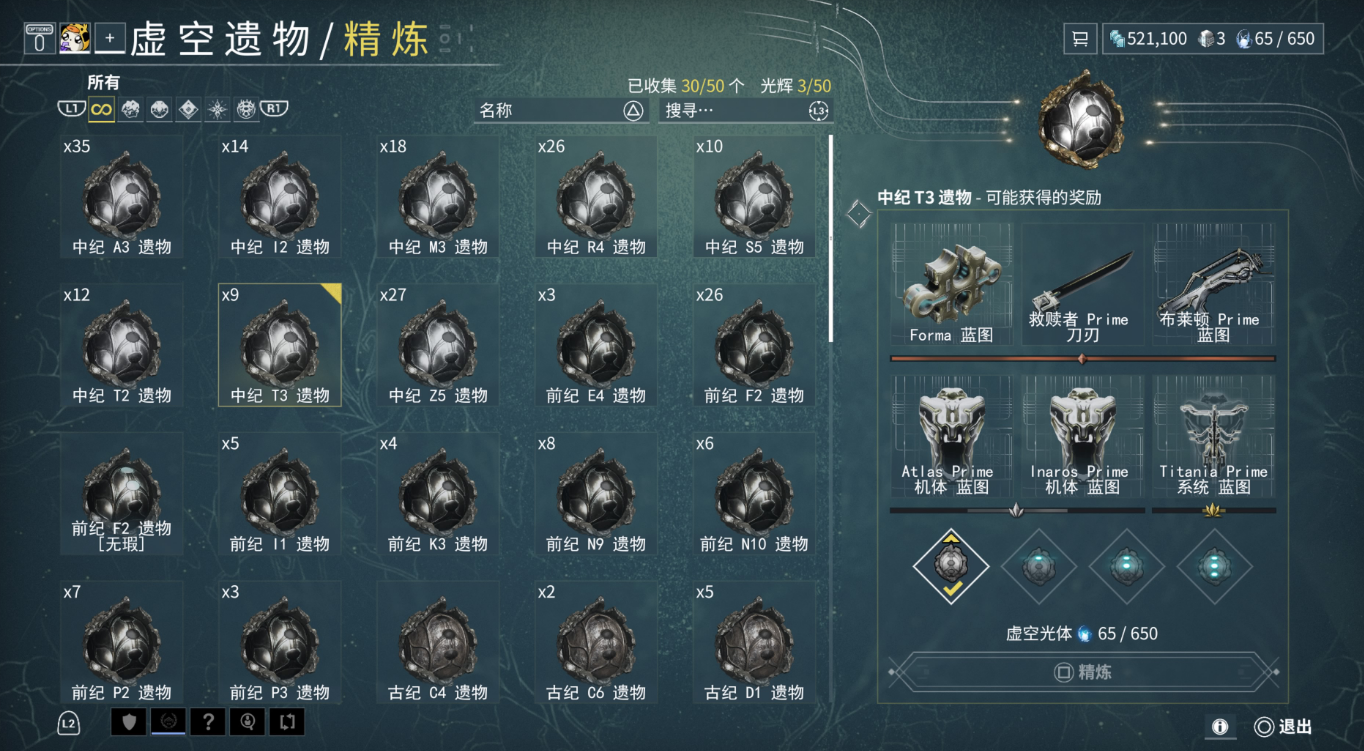Select the intact refinement level diamond
The image size is (1364, 751).
point(951,566)
